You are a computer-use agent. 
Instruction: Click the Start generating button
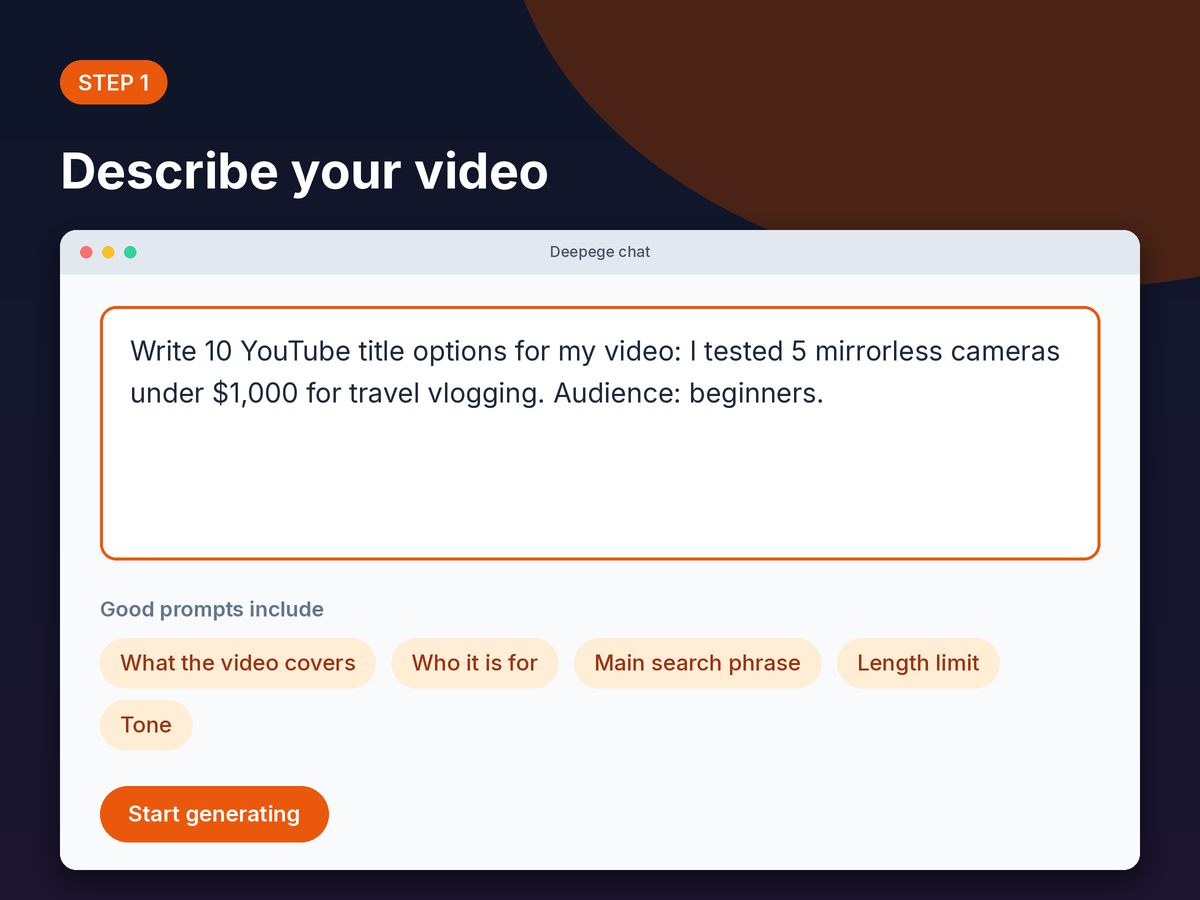pyautogui.click(x=214, y=814)
